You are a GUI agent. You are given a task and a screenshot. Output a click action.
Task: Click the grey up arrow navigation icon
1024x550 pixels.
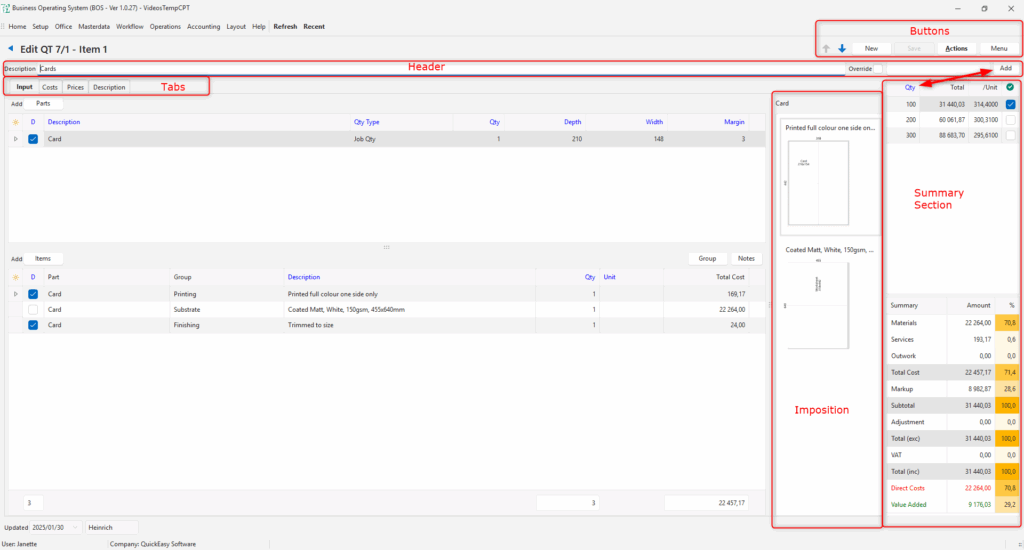coord(826,48)
